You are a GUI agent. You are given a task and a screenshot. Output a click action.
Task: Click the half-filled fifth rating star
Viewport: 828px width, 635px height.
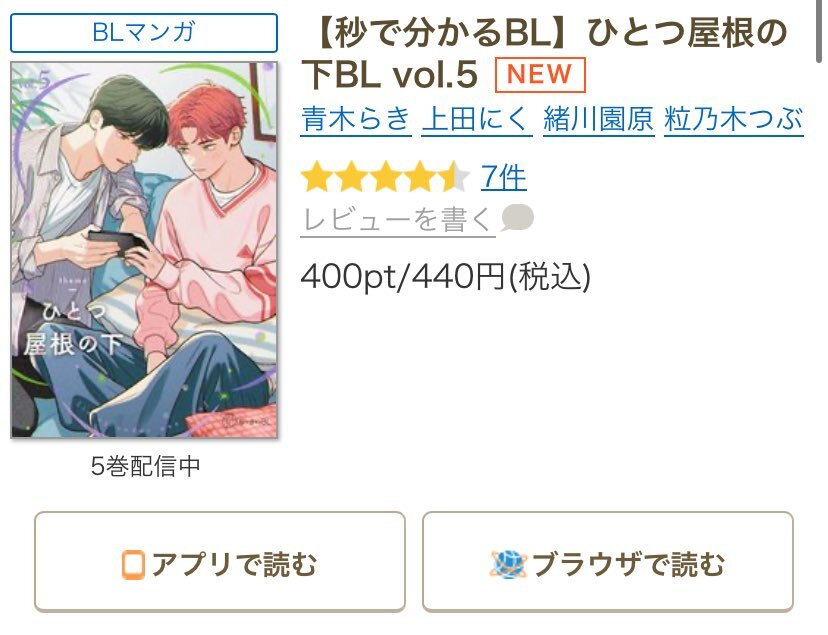point(454,177)
